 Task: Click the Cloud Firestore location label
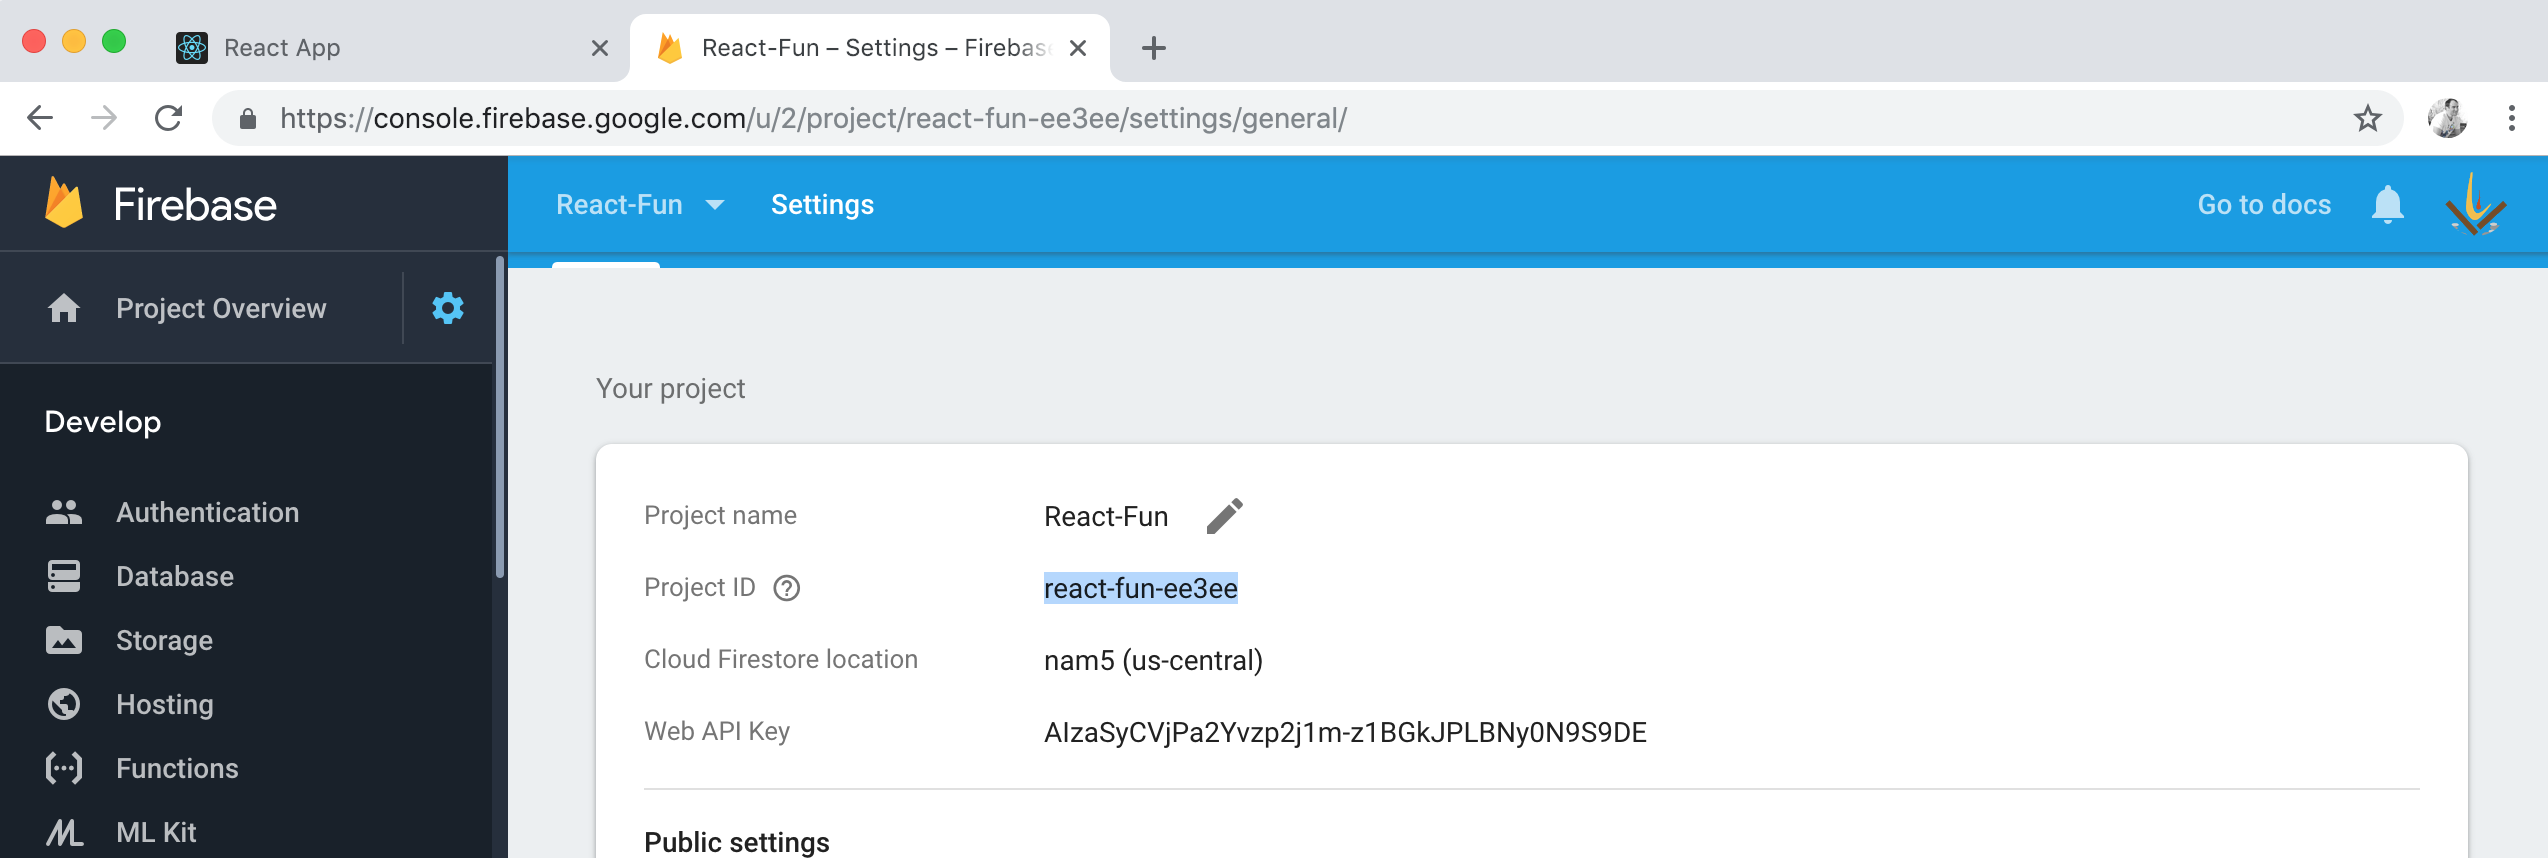click(x=781, y=659)
